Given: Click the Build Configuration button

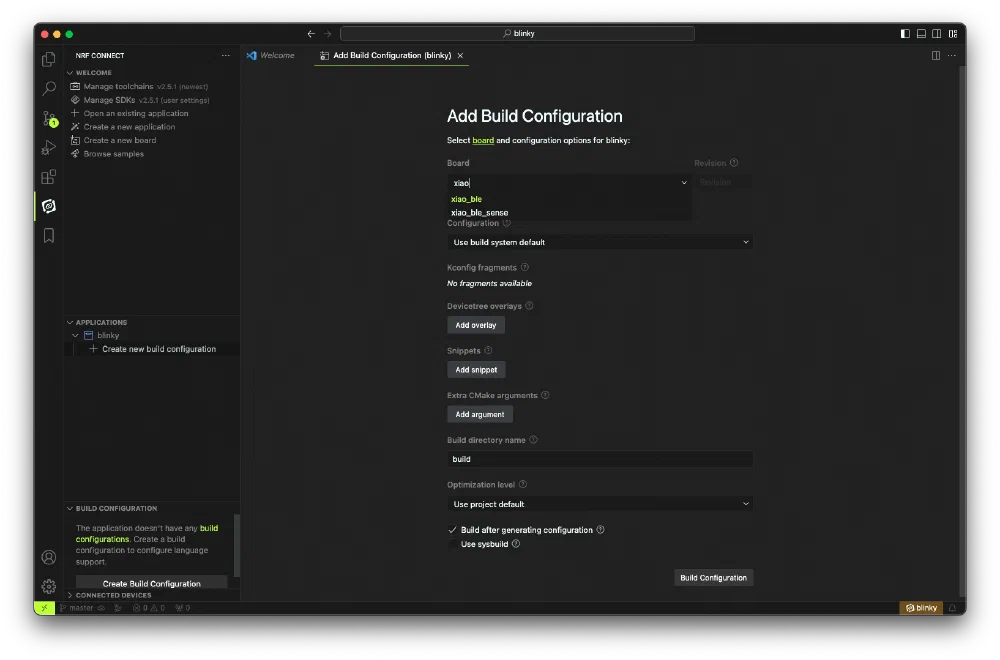Looking at the screenshot, I should [x=713, y=578].
